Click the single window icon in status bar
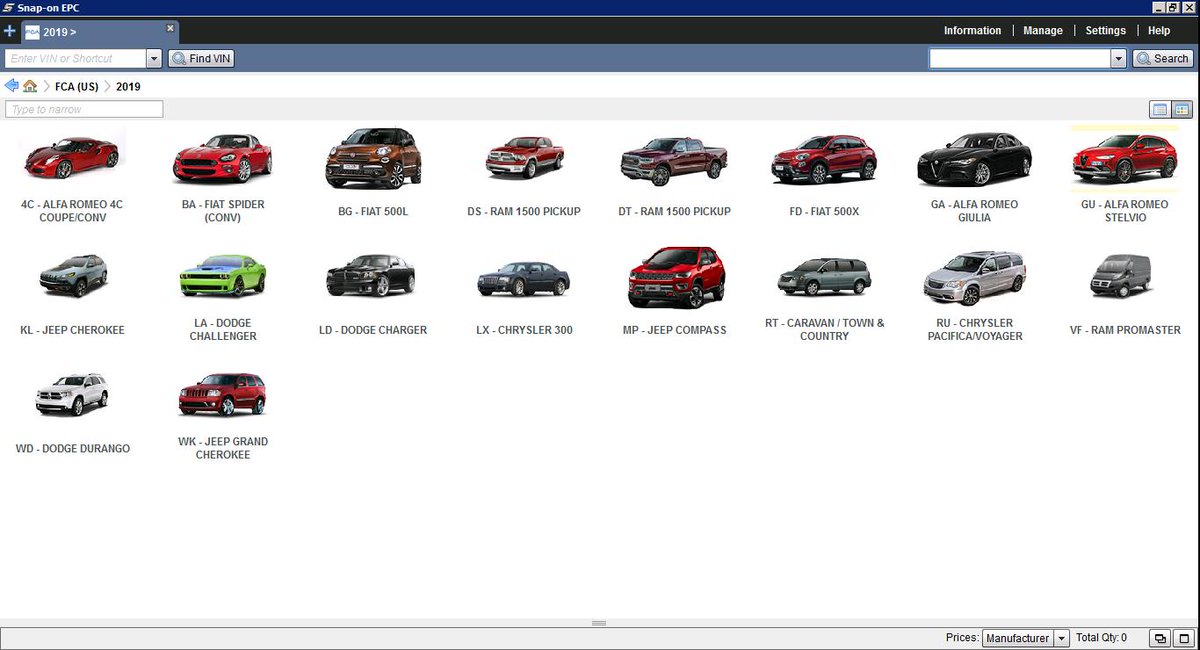The image size is (1200, 650). [1183, 638]
